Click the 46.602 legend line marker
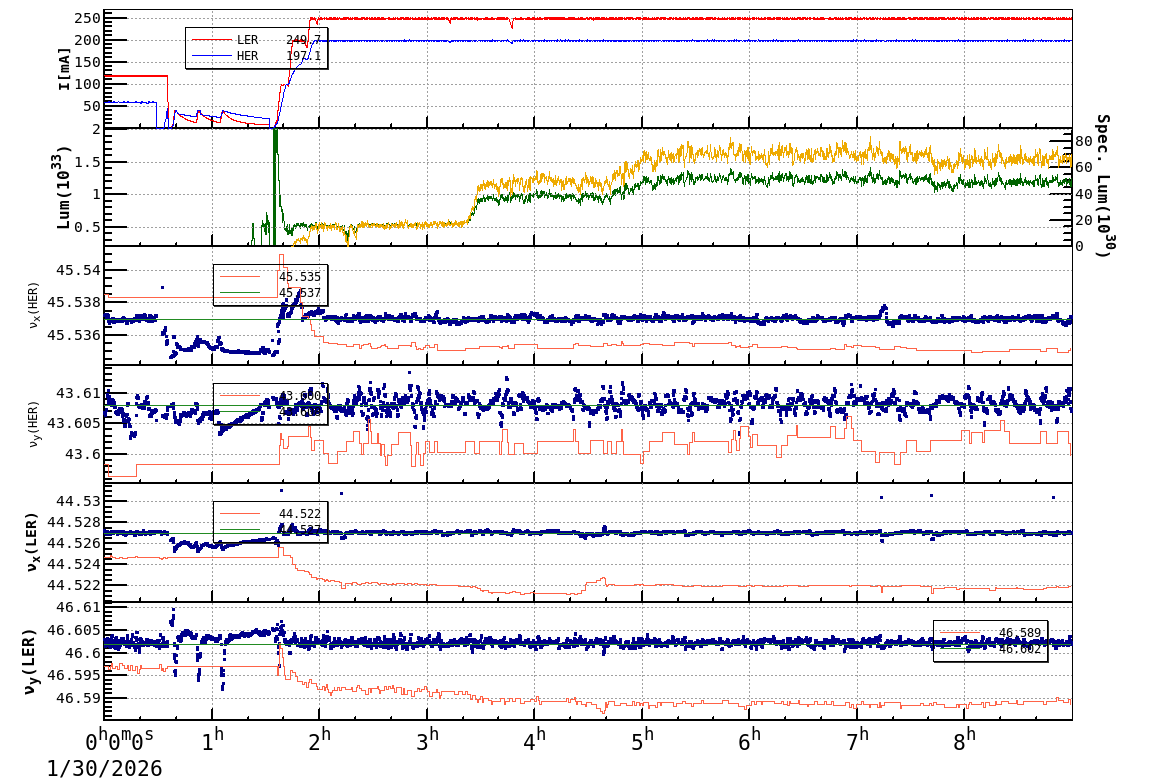The height and width of the screenshot is (782, 1154). click(x=958, y=647)
